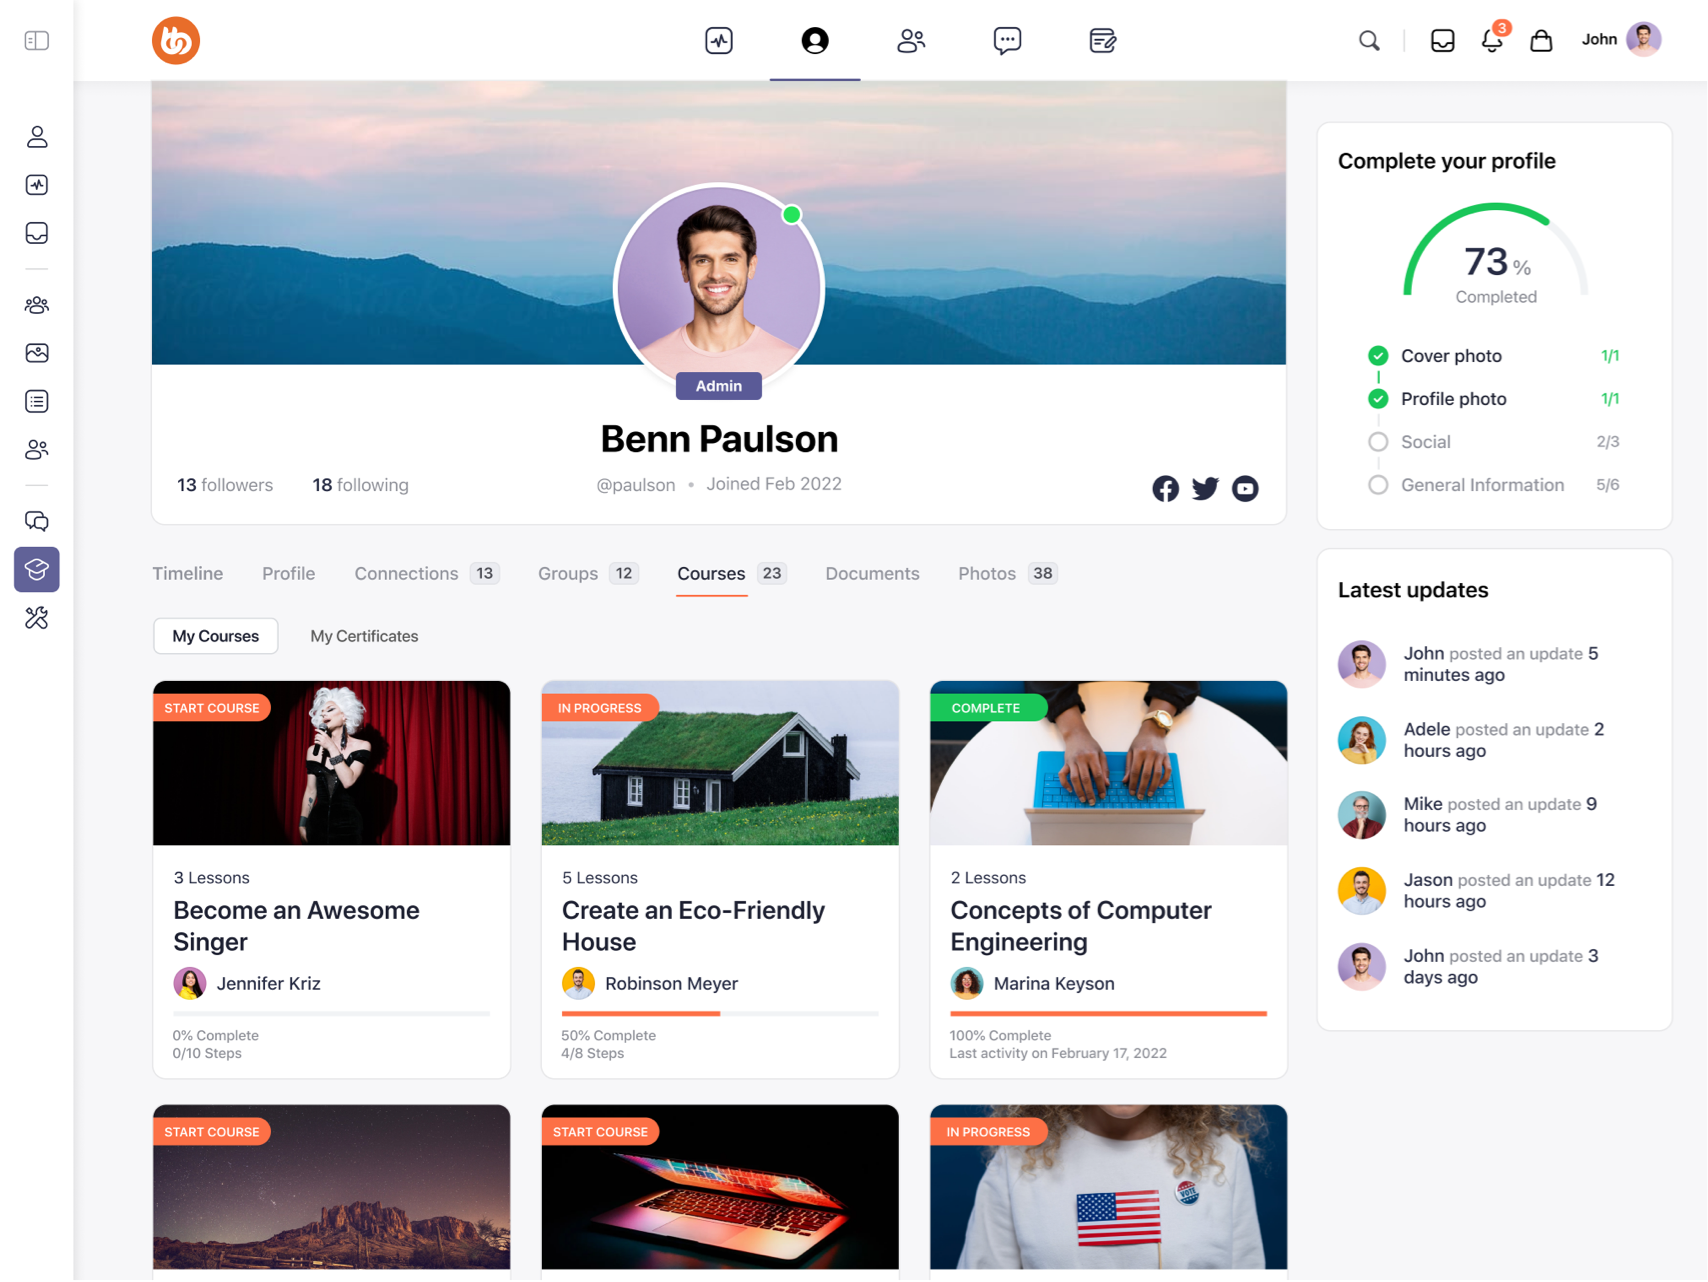This screenshot has width=1708, height=1282.
Task: Click the Facebook social icon
Action: click(x=1165, y=489)
